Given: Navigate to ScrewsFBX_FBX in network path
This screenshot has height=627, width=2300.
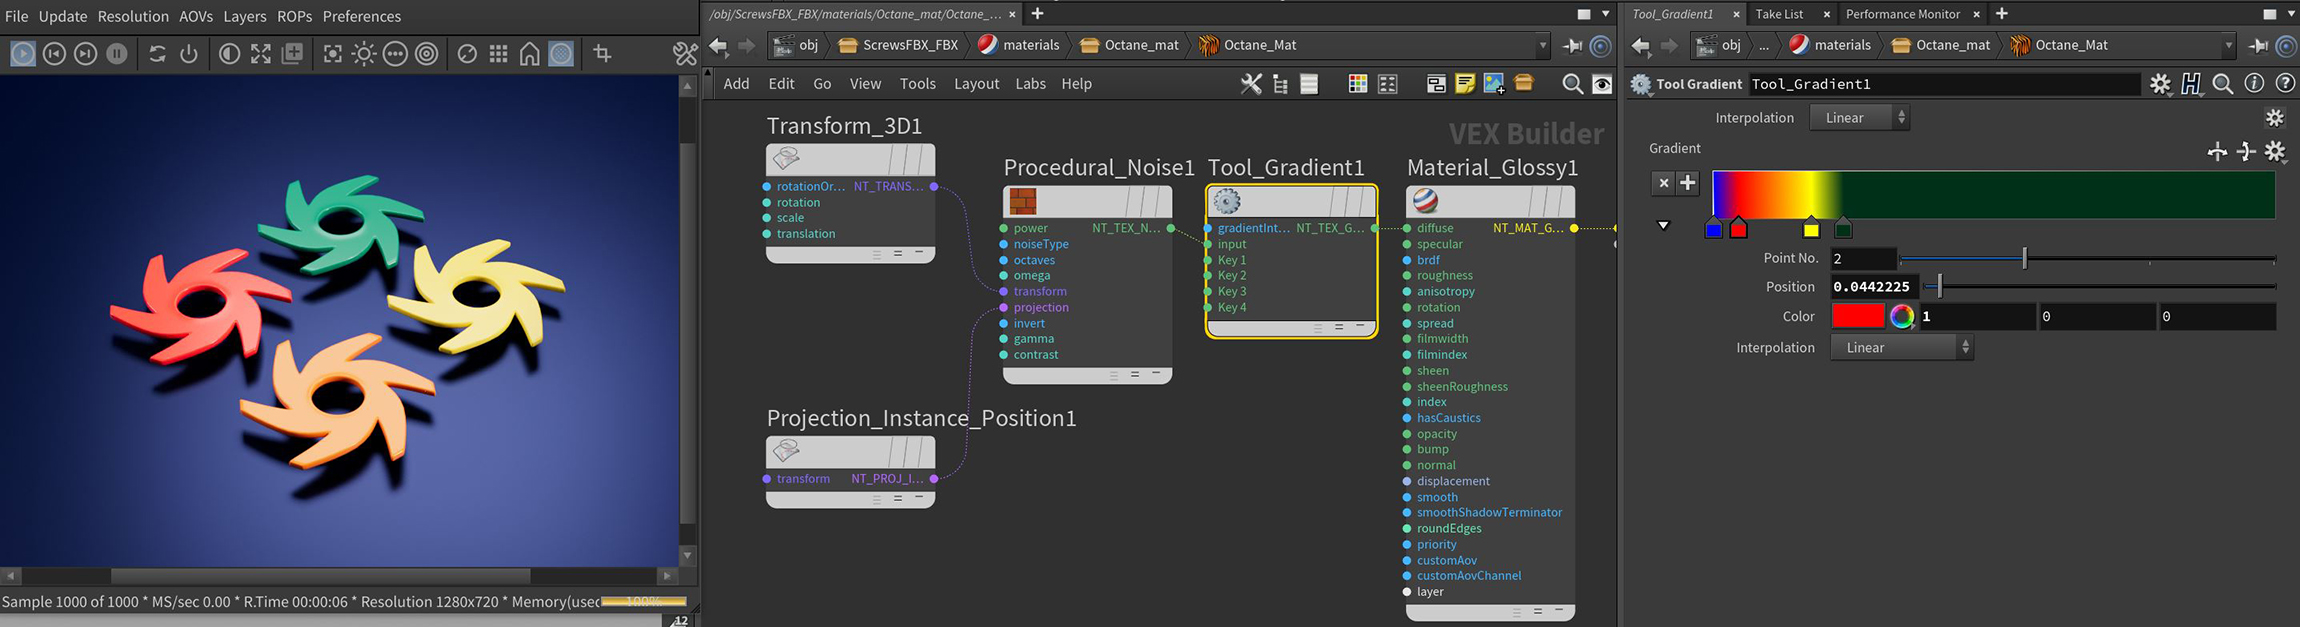Looking at the screenshot, I should [909, 45].
